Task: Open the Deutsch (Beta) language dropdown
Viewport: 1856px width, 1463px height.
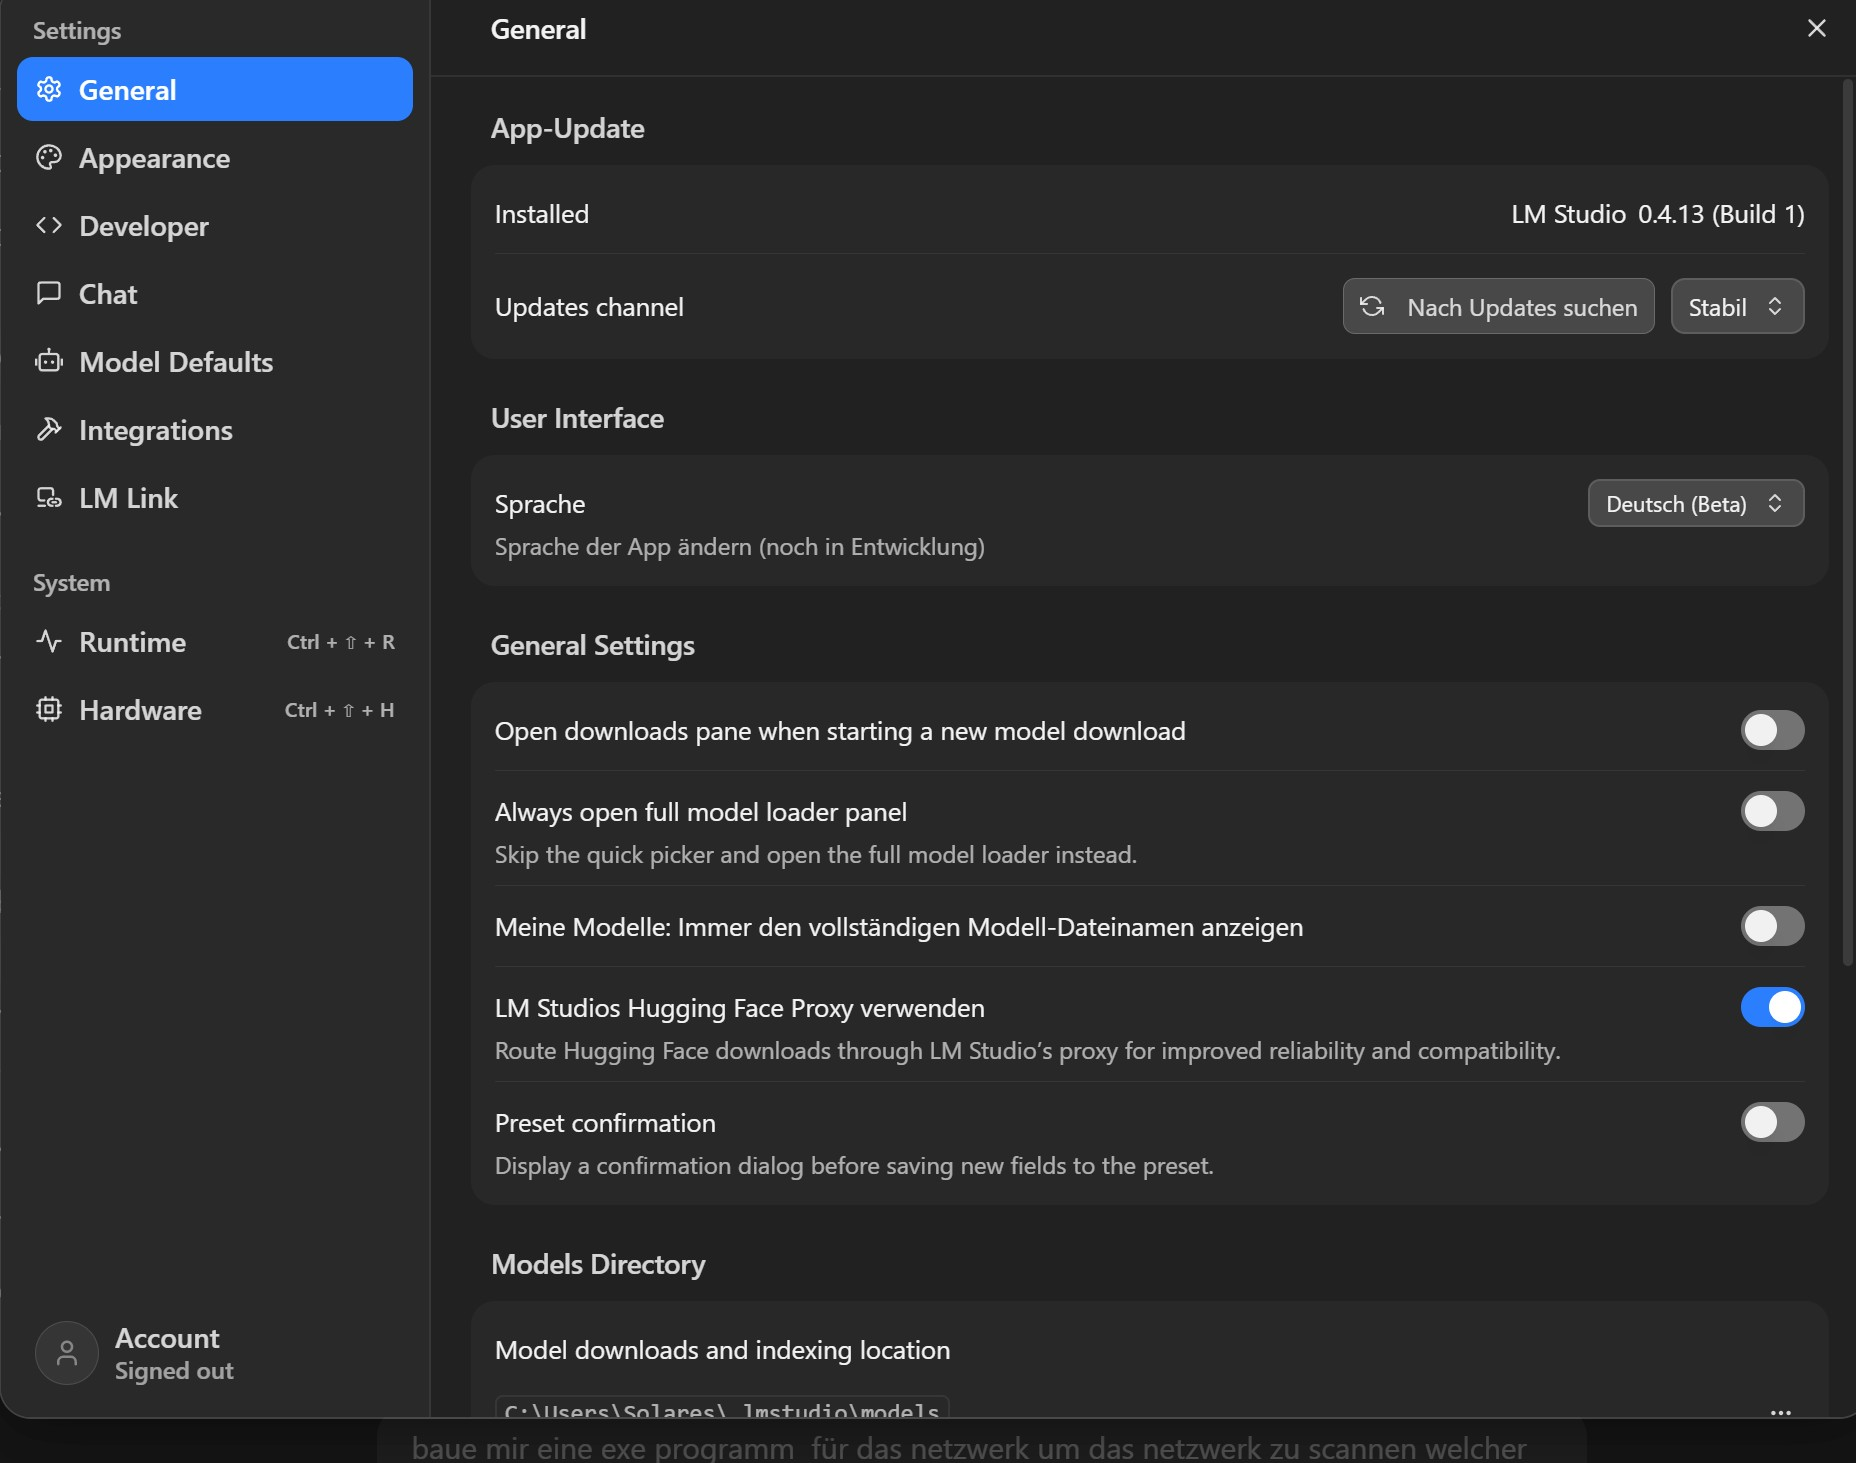Action: point(1696,503)
